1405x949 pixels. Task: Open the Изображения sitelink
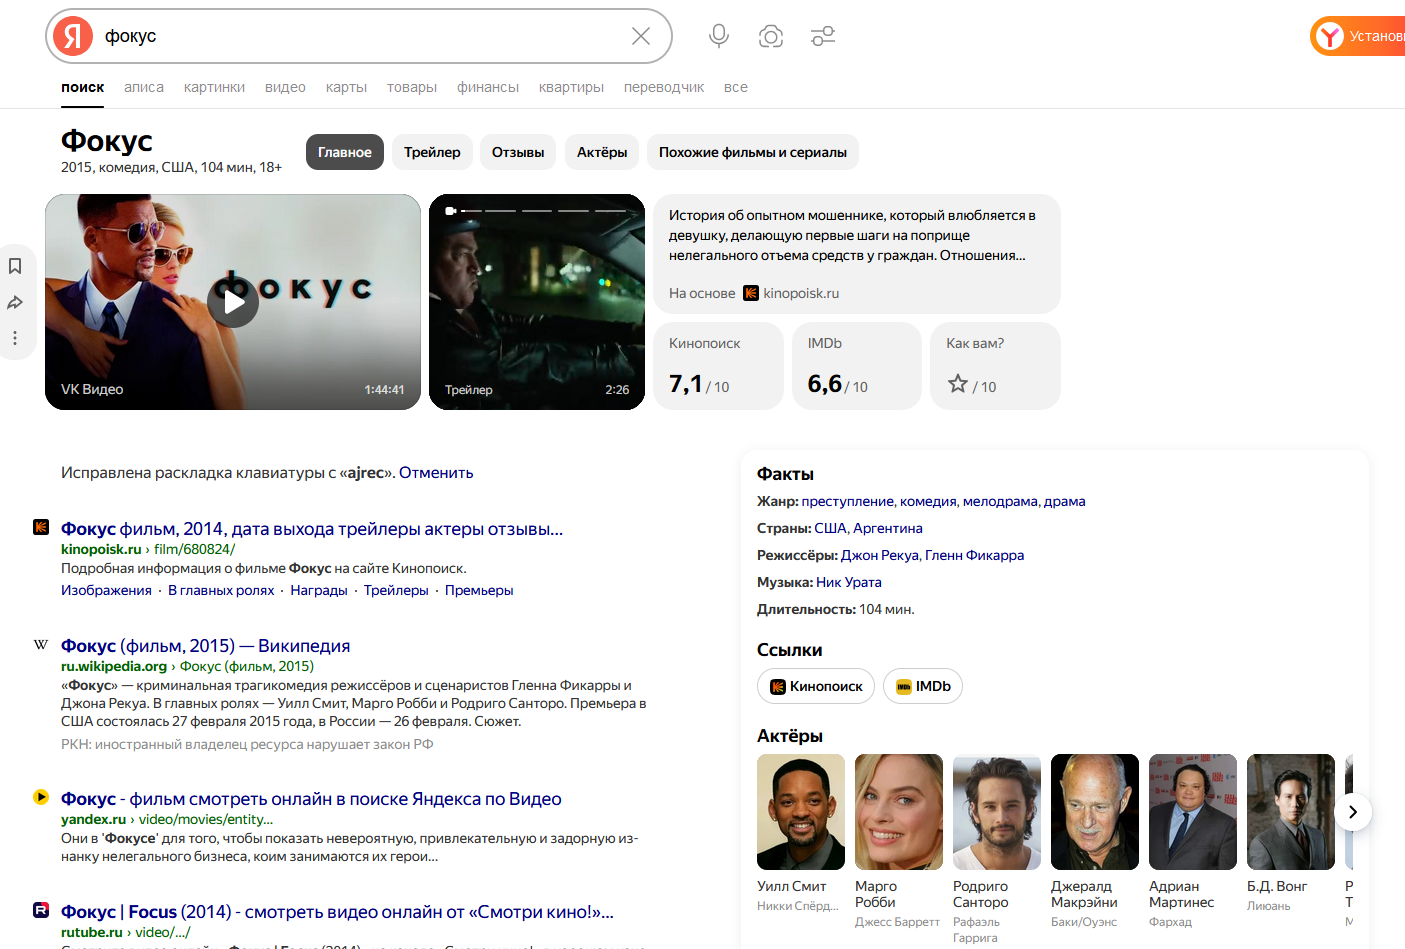tap(106, 590)
